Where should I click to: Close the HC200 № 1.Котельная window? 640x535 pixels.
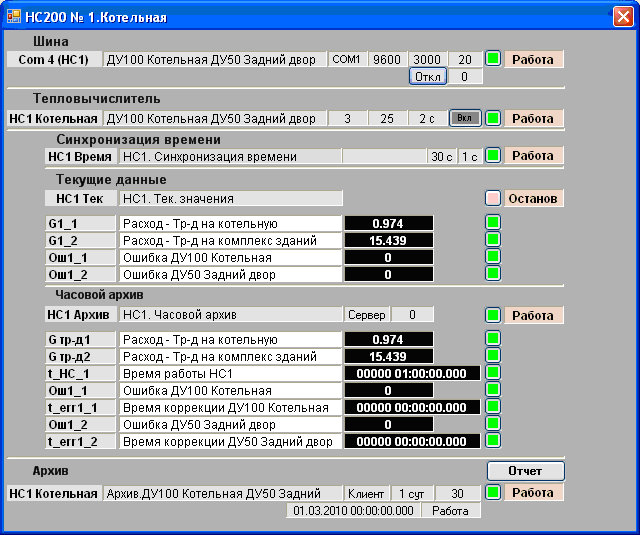click(x=623, y=17)
